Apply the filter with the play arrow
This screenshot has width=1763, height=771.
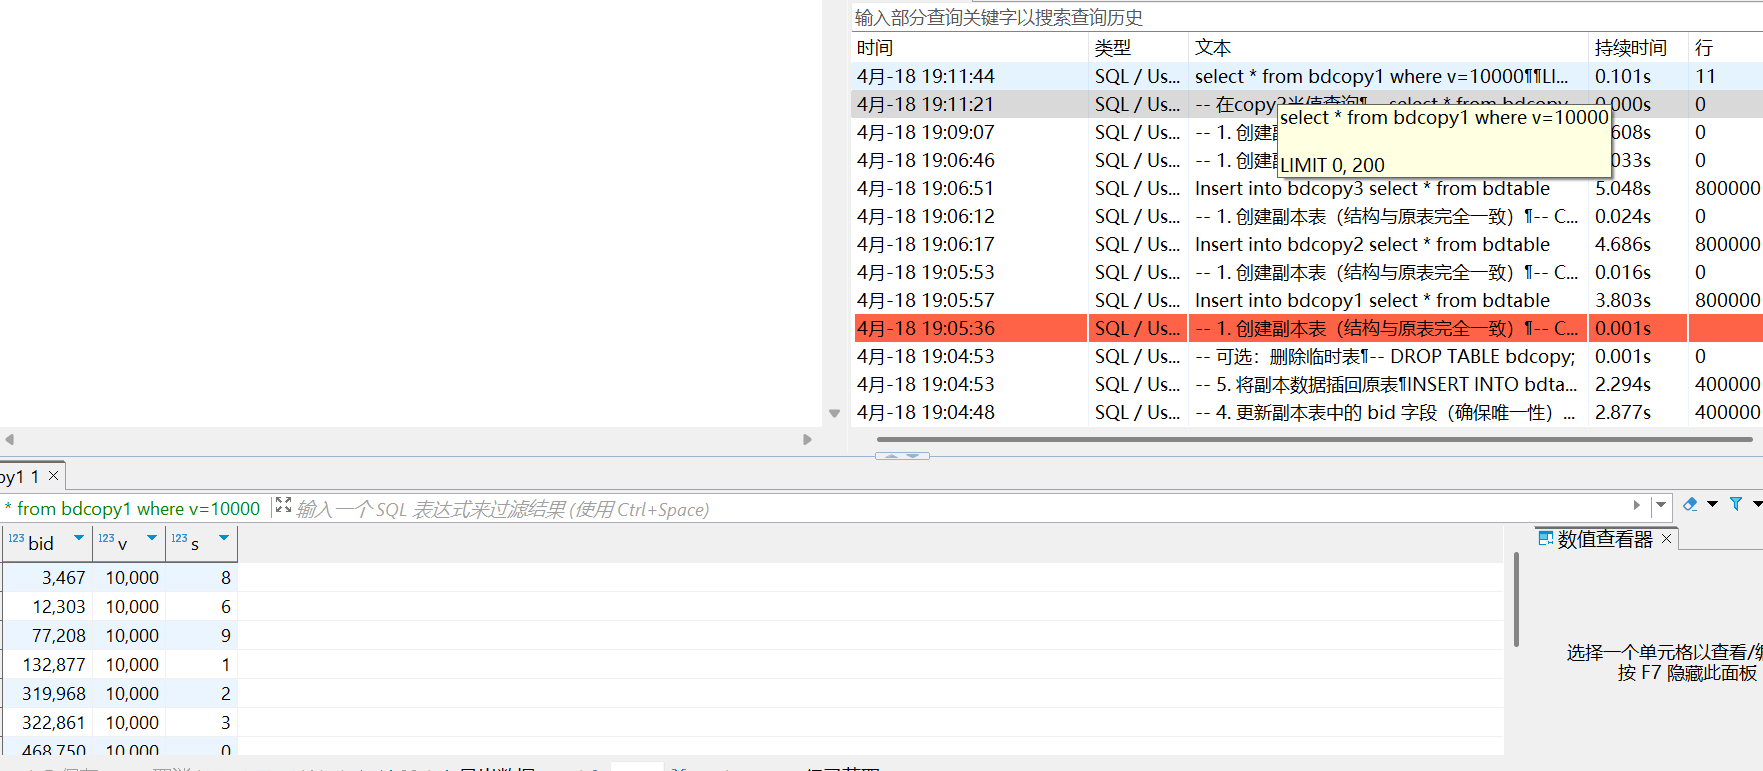[x=1636, y=506]
